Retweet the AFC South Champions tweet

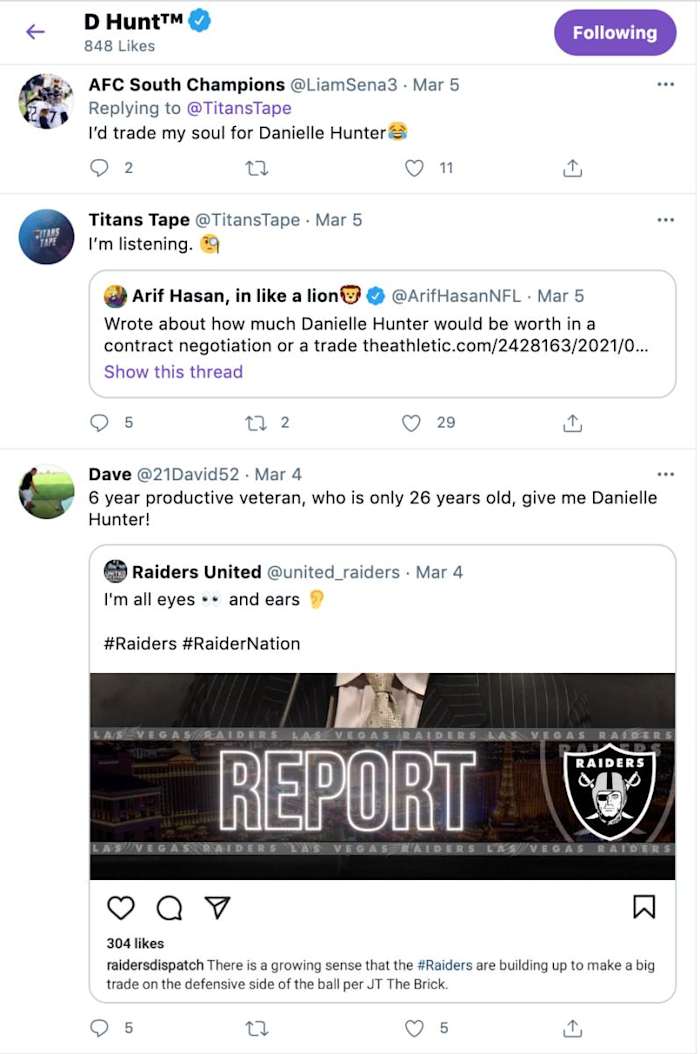(x=256, y=168)
